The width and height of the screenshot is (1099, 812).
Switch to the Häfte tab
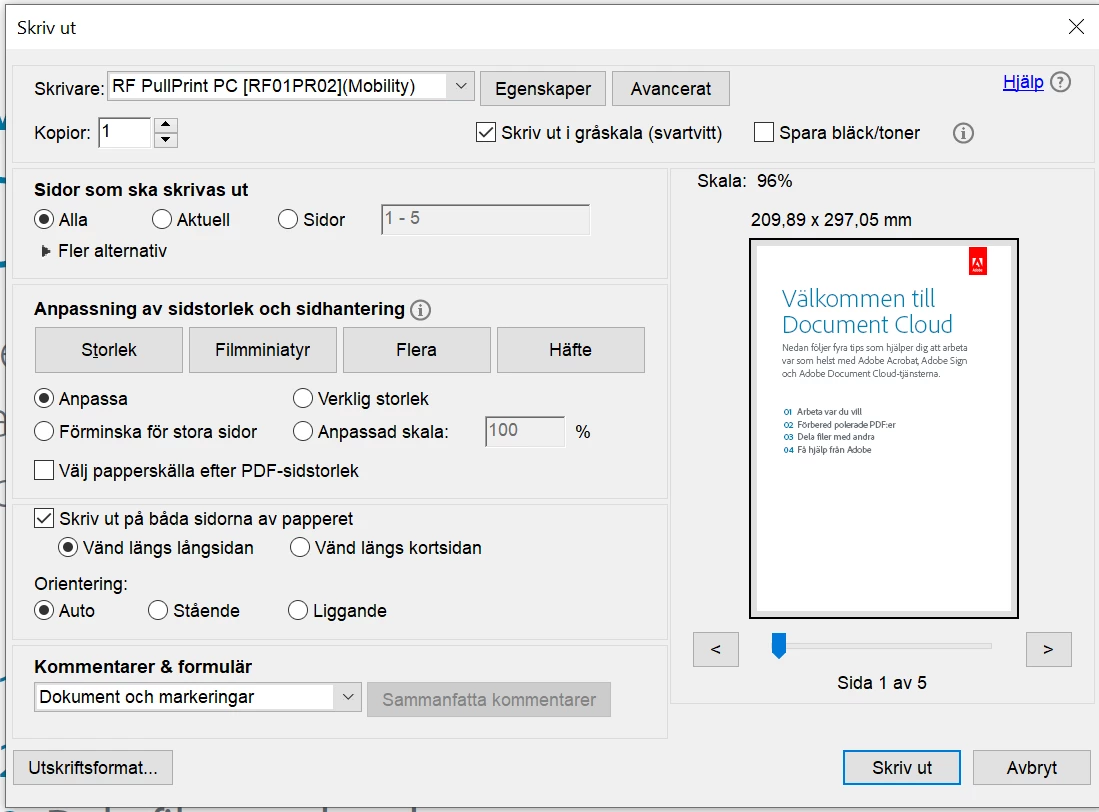571,350
